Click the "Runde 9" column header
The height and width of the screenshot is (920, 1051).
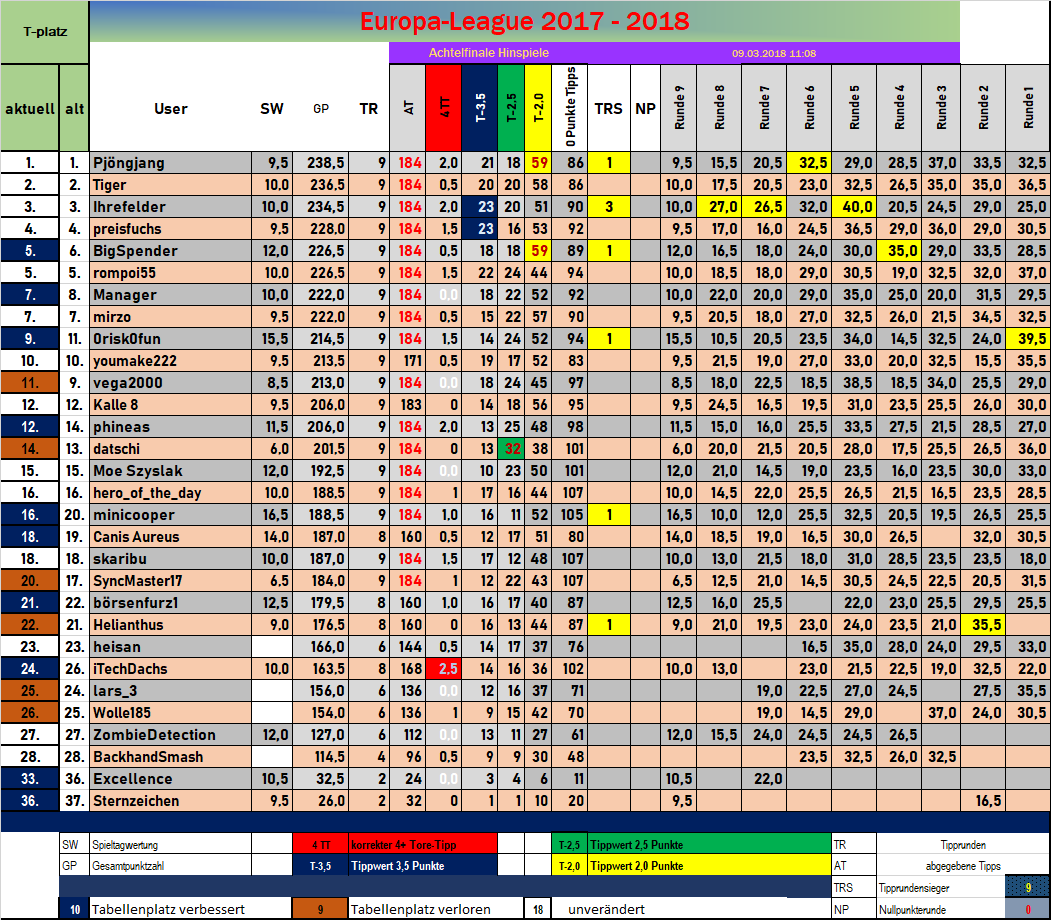[680, 108]
